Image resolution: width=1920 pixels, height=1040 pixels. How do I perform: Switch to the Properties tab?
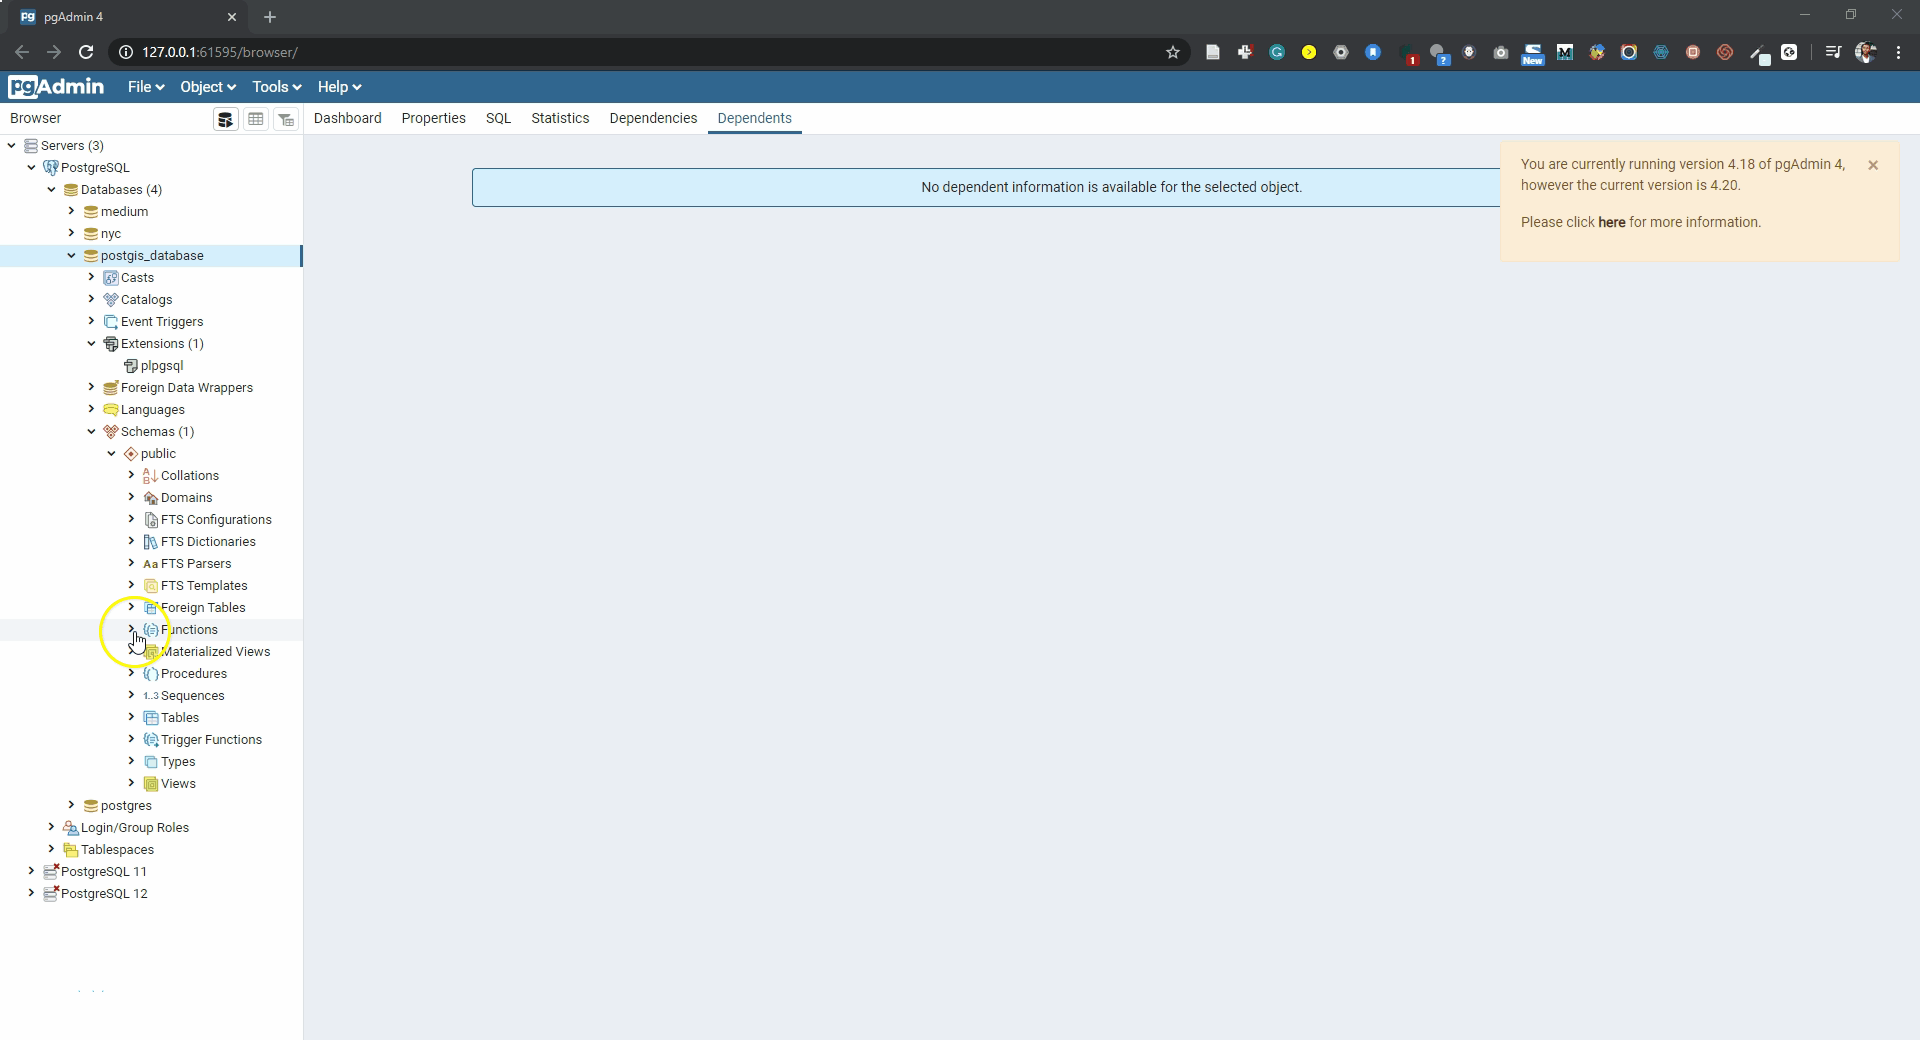coord(434,118)
